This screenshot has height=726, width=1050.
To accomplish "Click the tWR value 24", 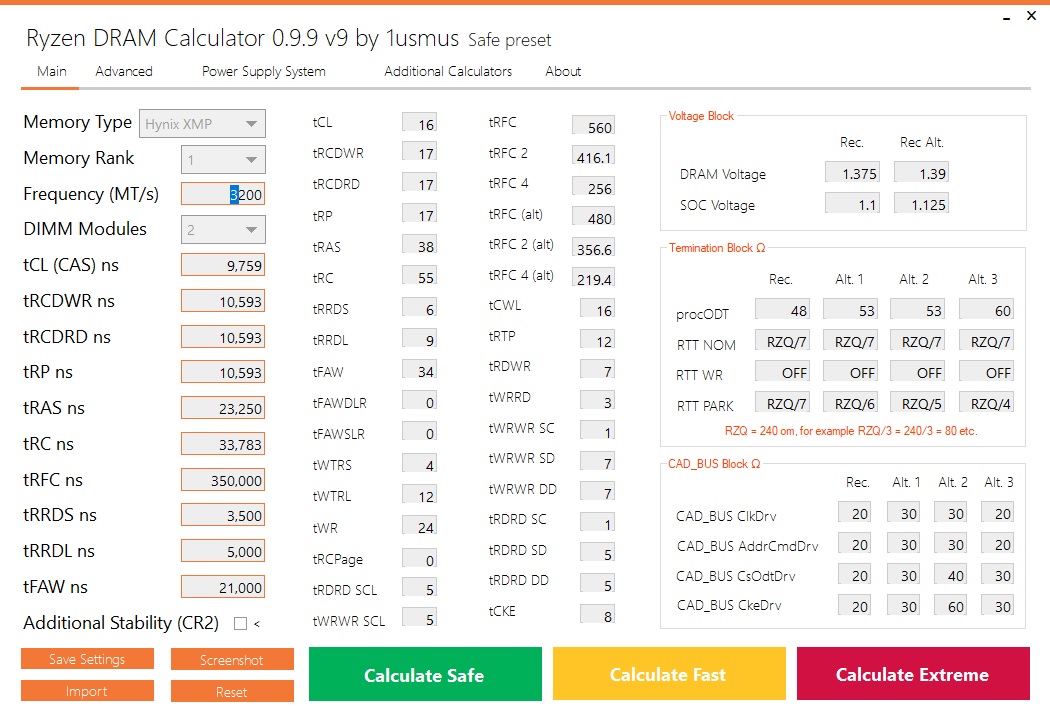I will pos(419,527).
